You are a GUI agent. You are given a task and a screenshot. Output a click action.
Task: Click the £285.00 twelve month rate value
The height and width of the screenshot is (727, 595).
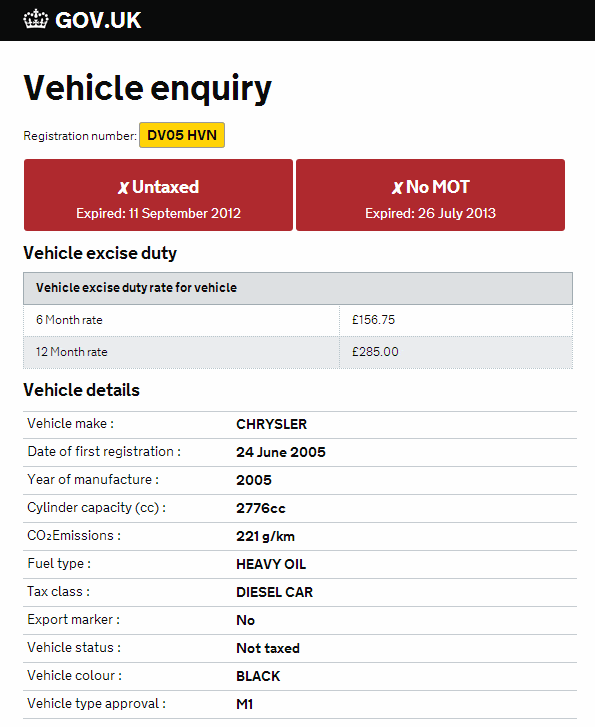click(375, 352)
